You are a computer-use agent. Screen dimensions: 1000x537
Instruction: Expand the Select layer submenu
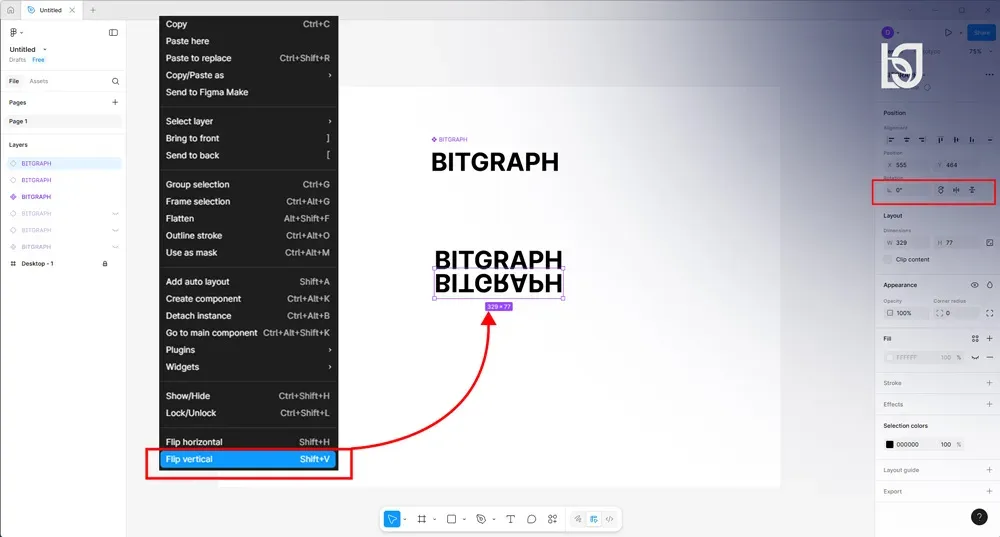pos(248,121)
